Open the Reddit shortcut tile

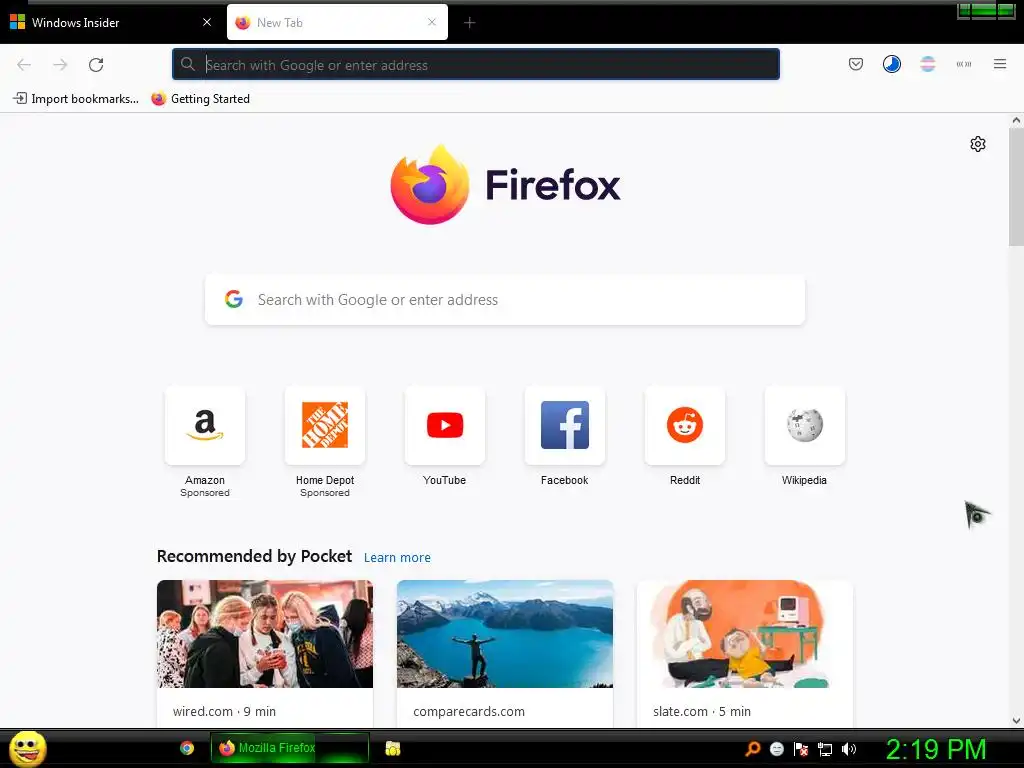click(x=684, y=425)
